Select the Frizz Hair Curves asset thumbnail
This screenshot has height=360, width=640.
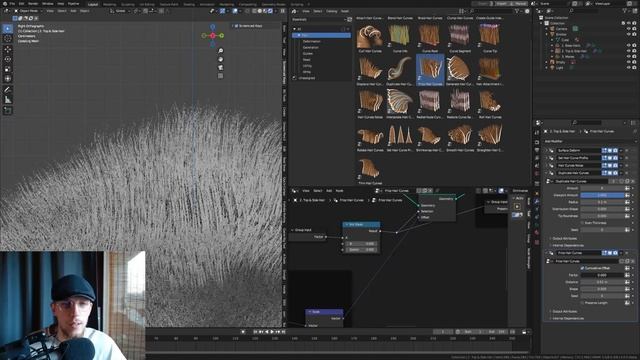430,69
